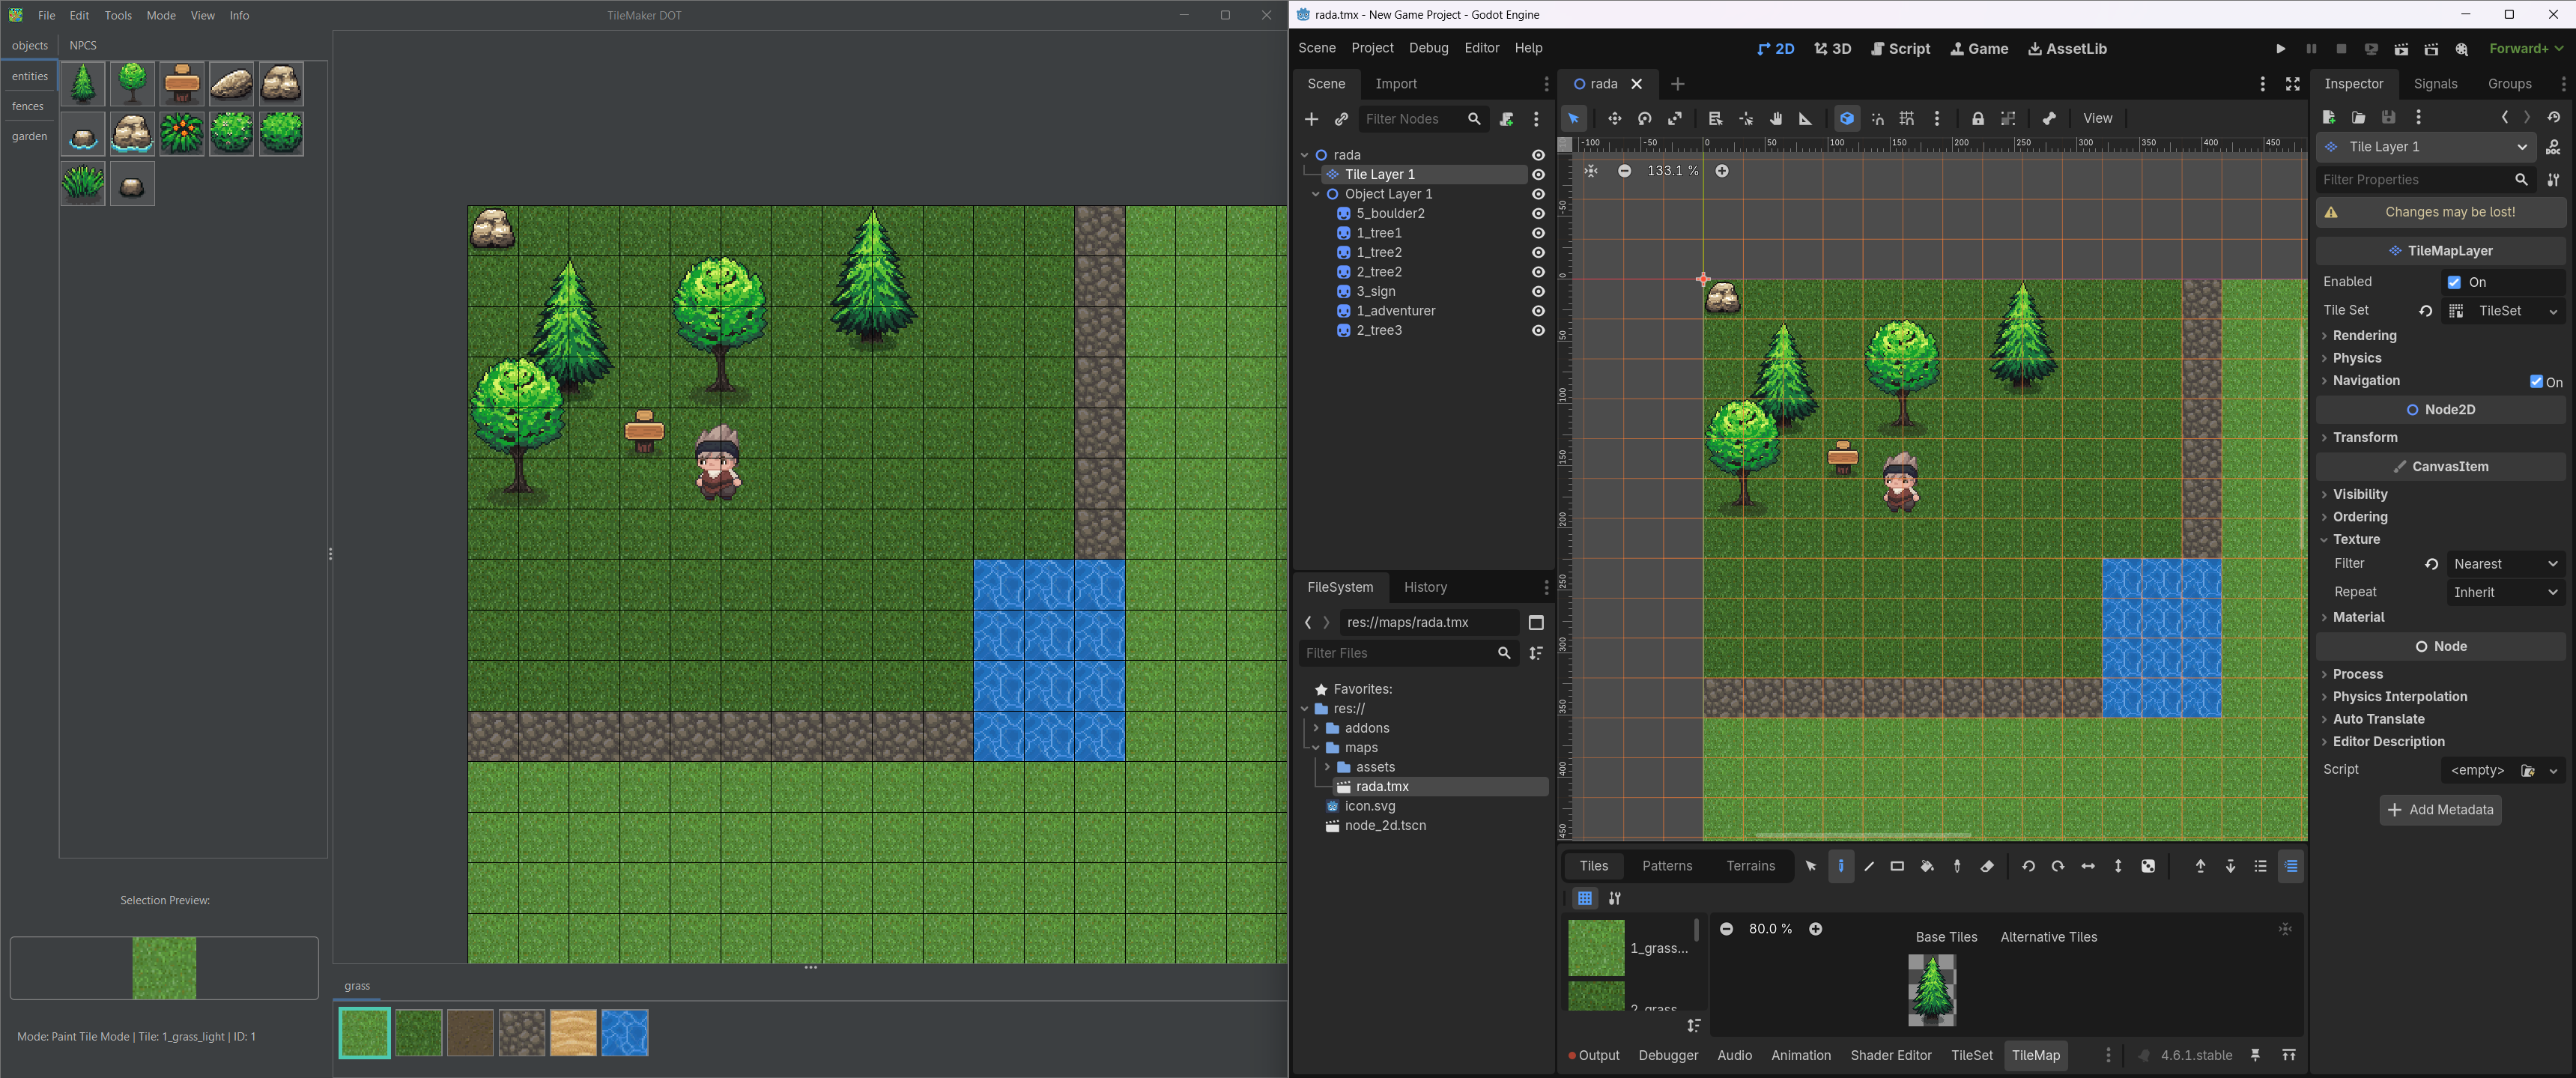Screen dimensions: 2576x1078
Task: Select the water tile swatch
Action: (x=625, y=1033)
